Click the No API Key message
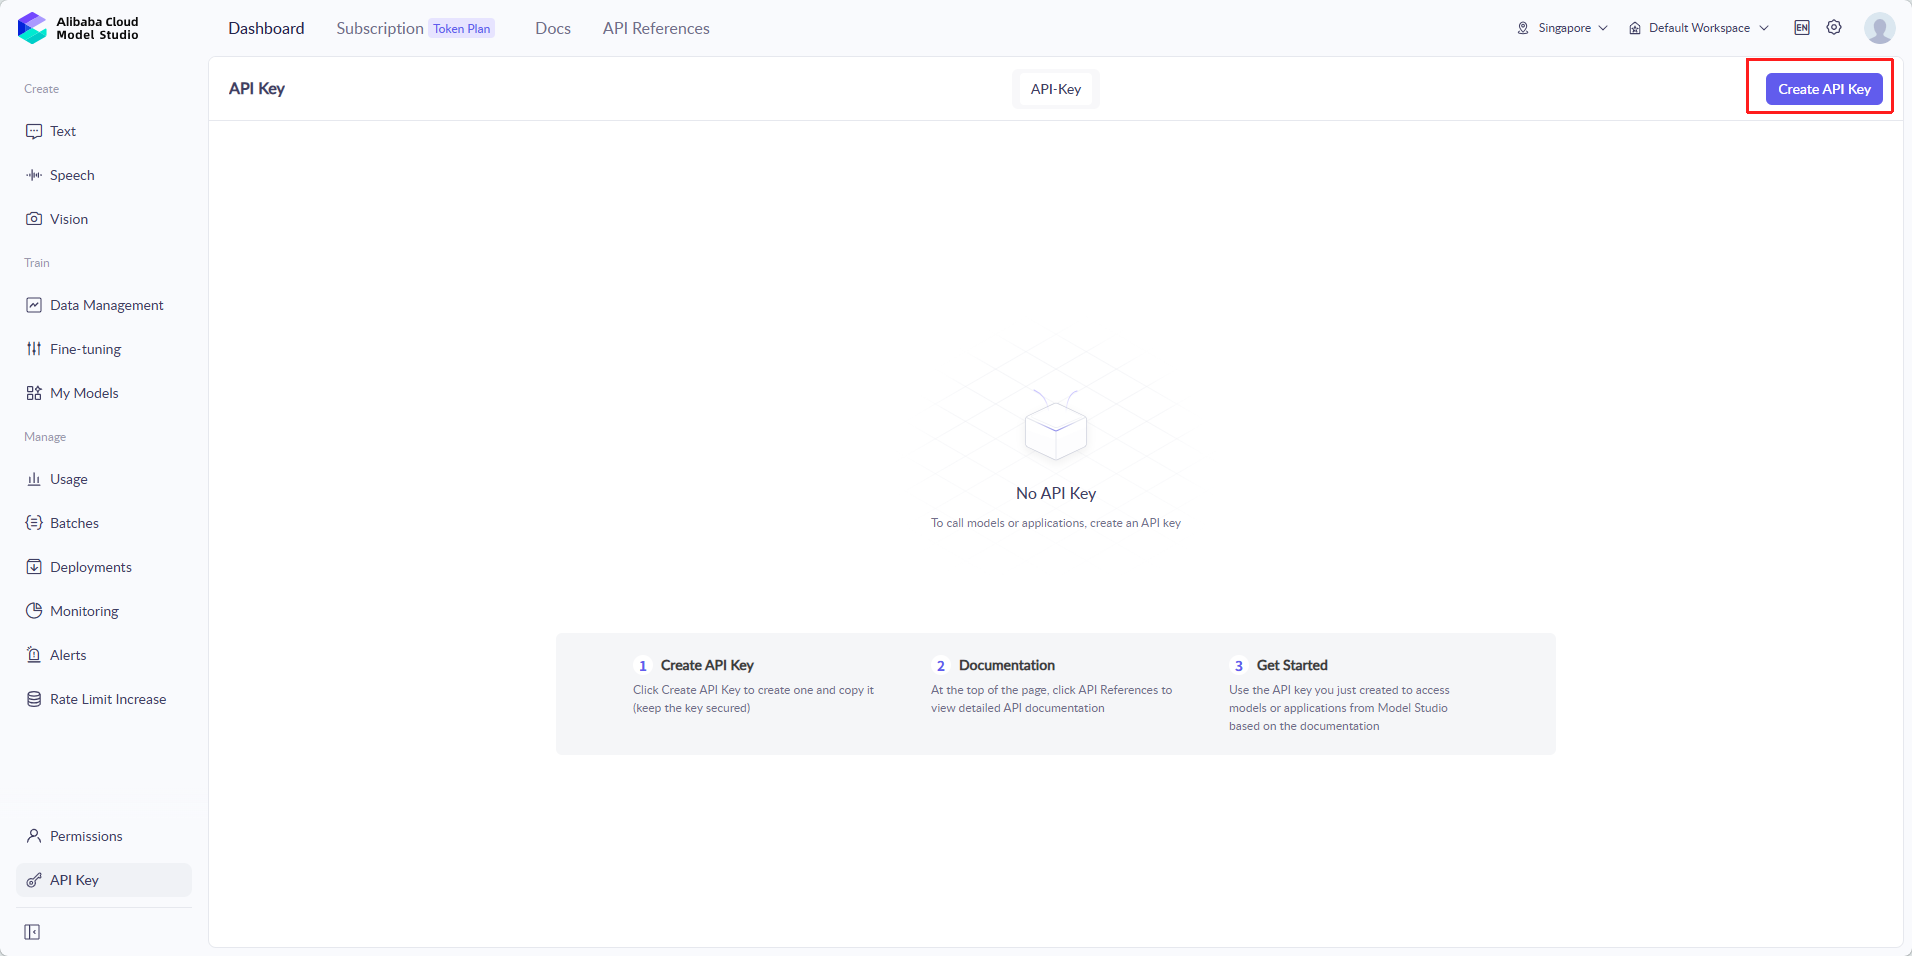The height and width of the screenshot is (956, 1912). pos(1056,493)
